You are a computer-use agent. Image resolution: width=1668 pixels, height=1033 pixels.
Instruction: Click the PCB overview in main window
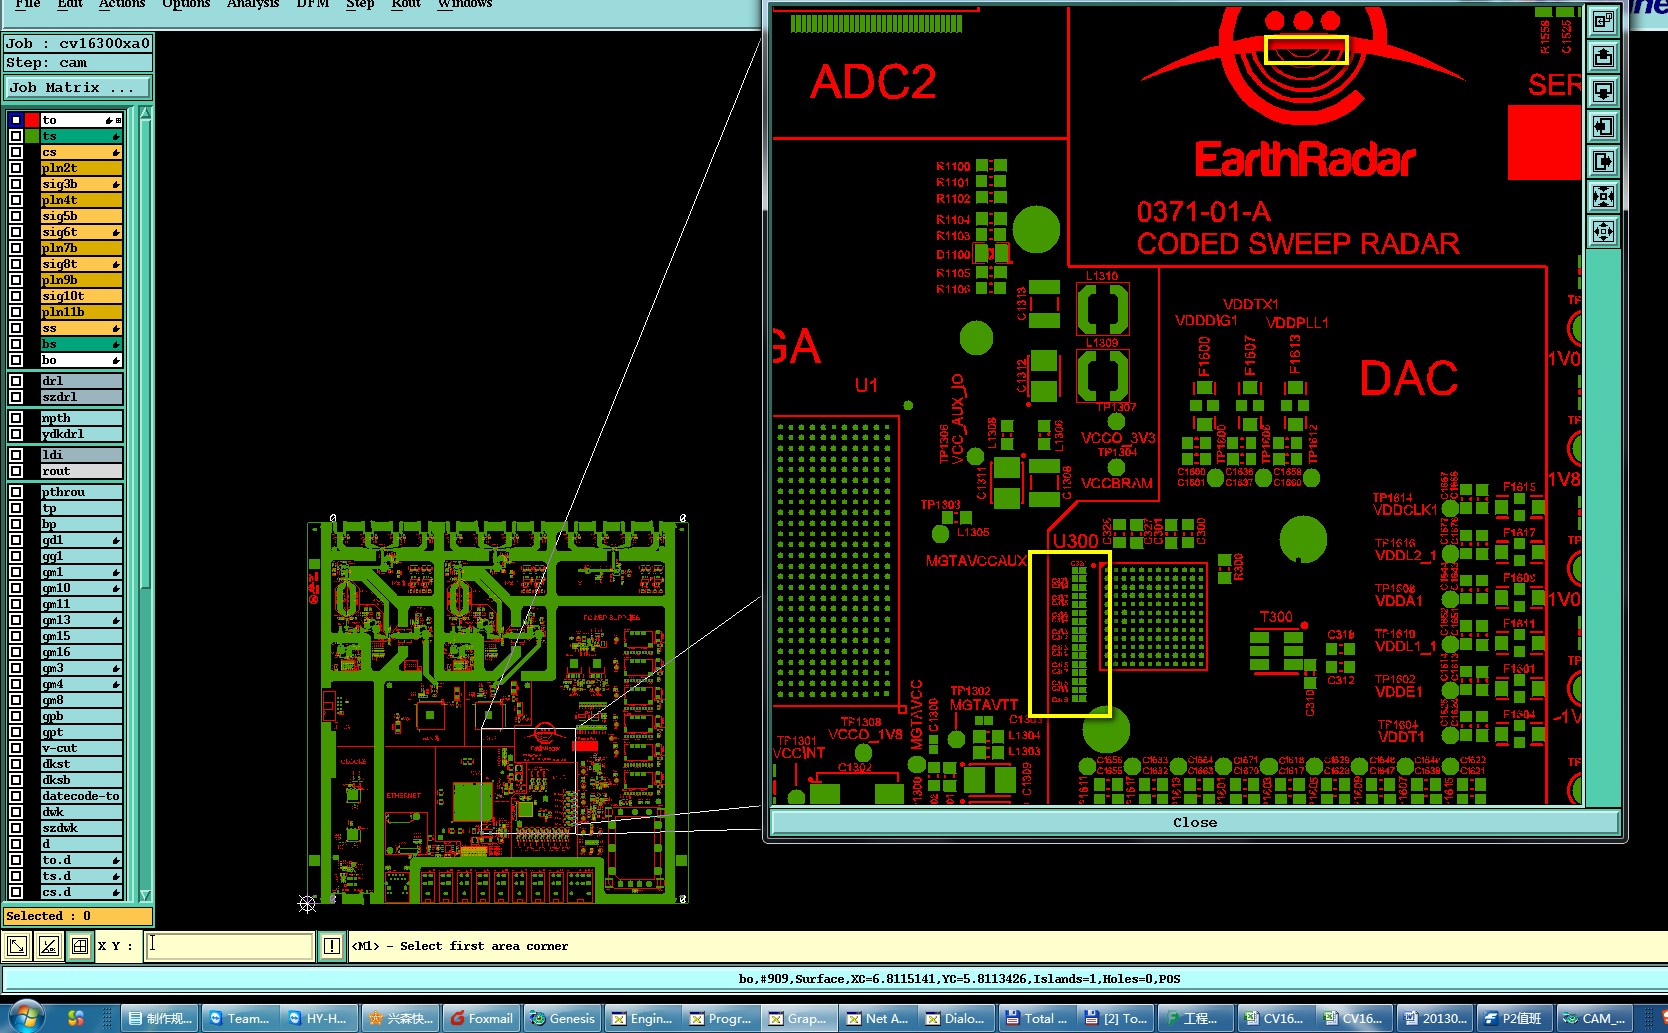[x=497, y=712]
